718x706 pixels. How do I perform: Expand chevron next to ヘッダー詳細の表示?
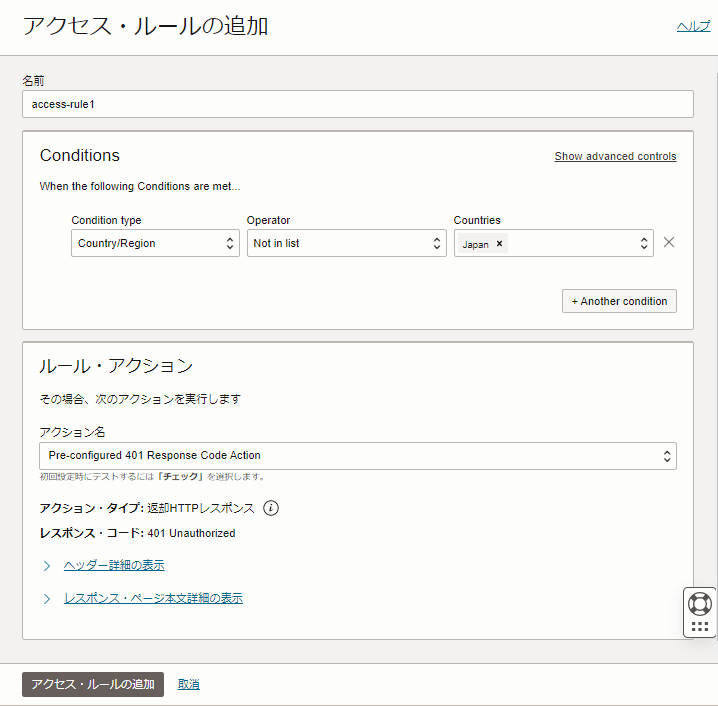(47, 566)
